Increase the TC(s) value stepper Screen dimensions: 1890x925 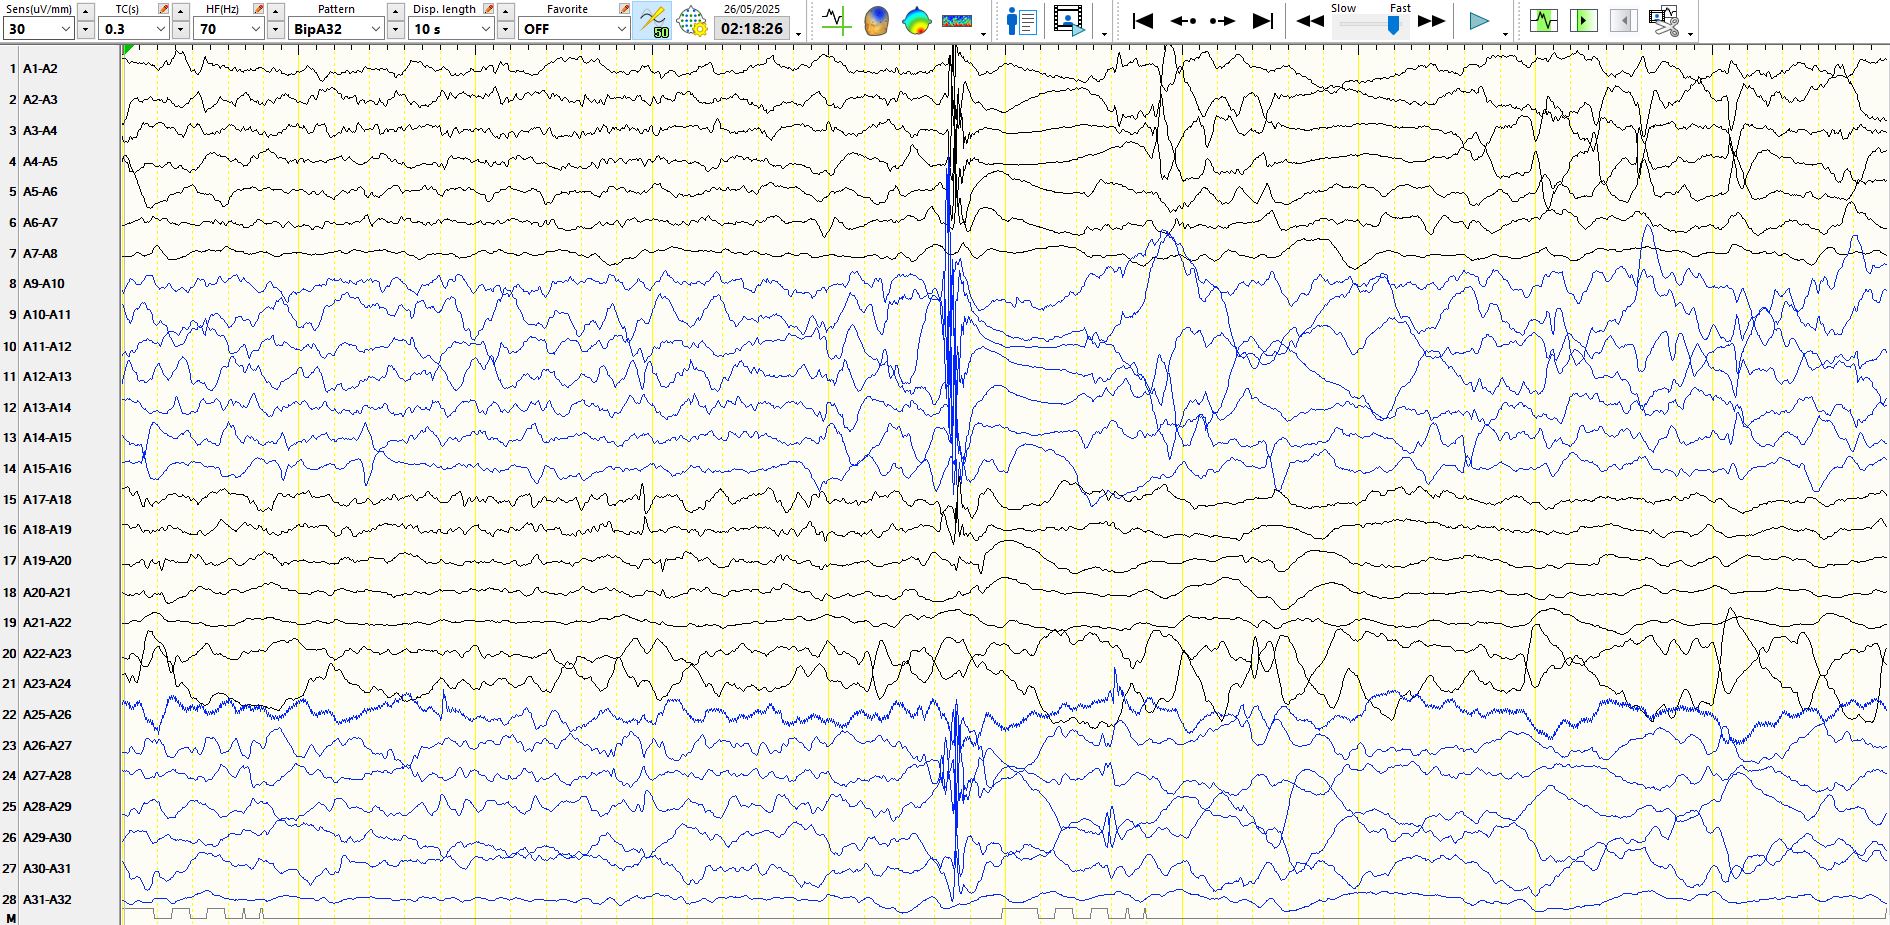(180, 10)
